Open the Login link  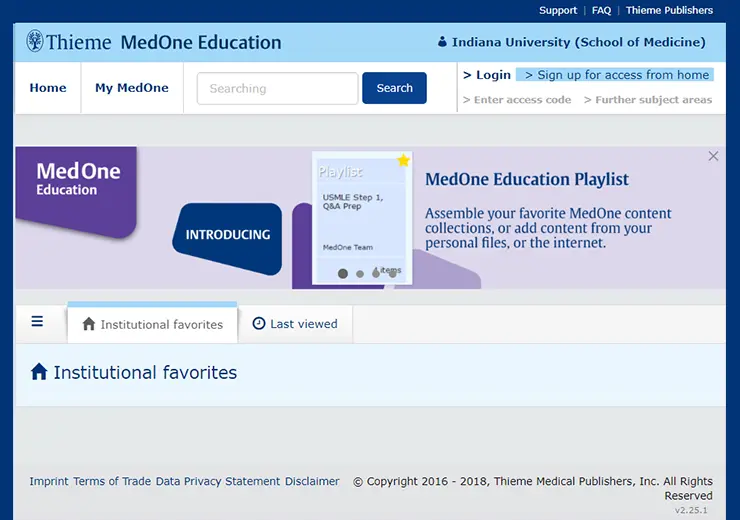487,75
